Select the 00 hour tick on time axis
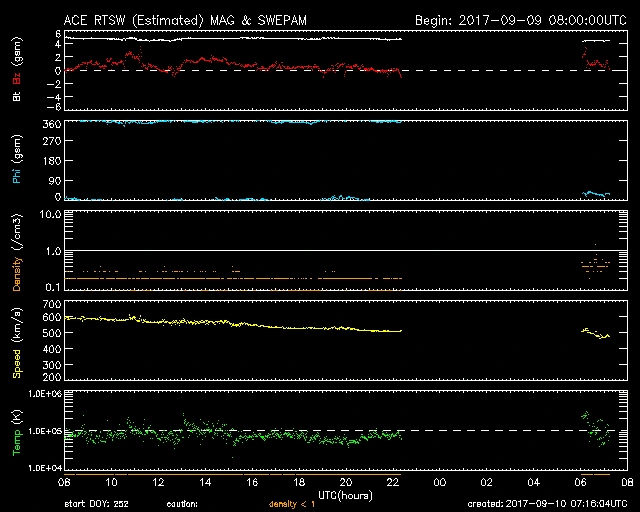The image size is (640, 512). tap(439, 481)
